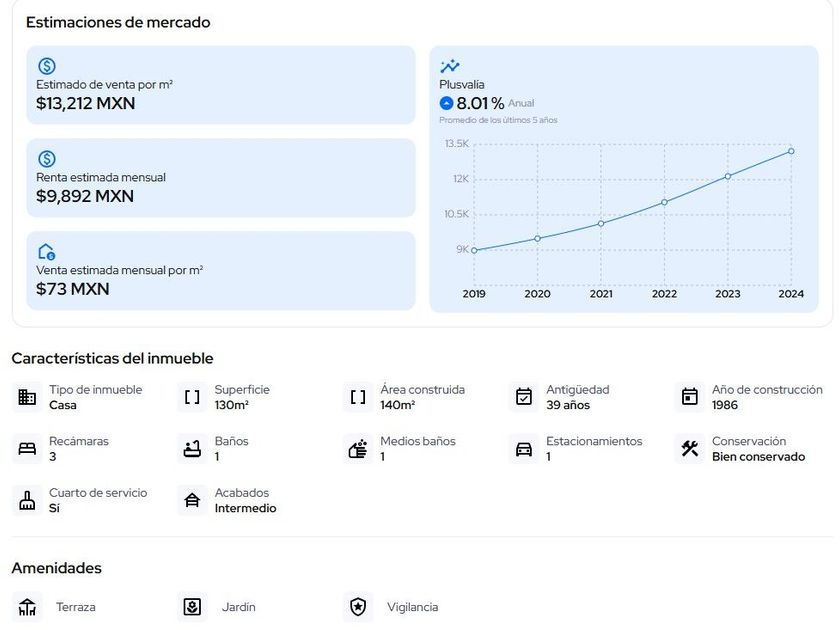Click the 2022 data point on the line
840x630 pixels.
[x=664, y=202]
